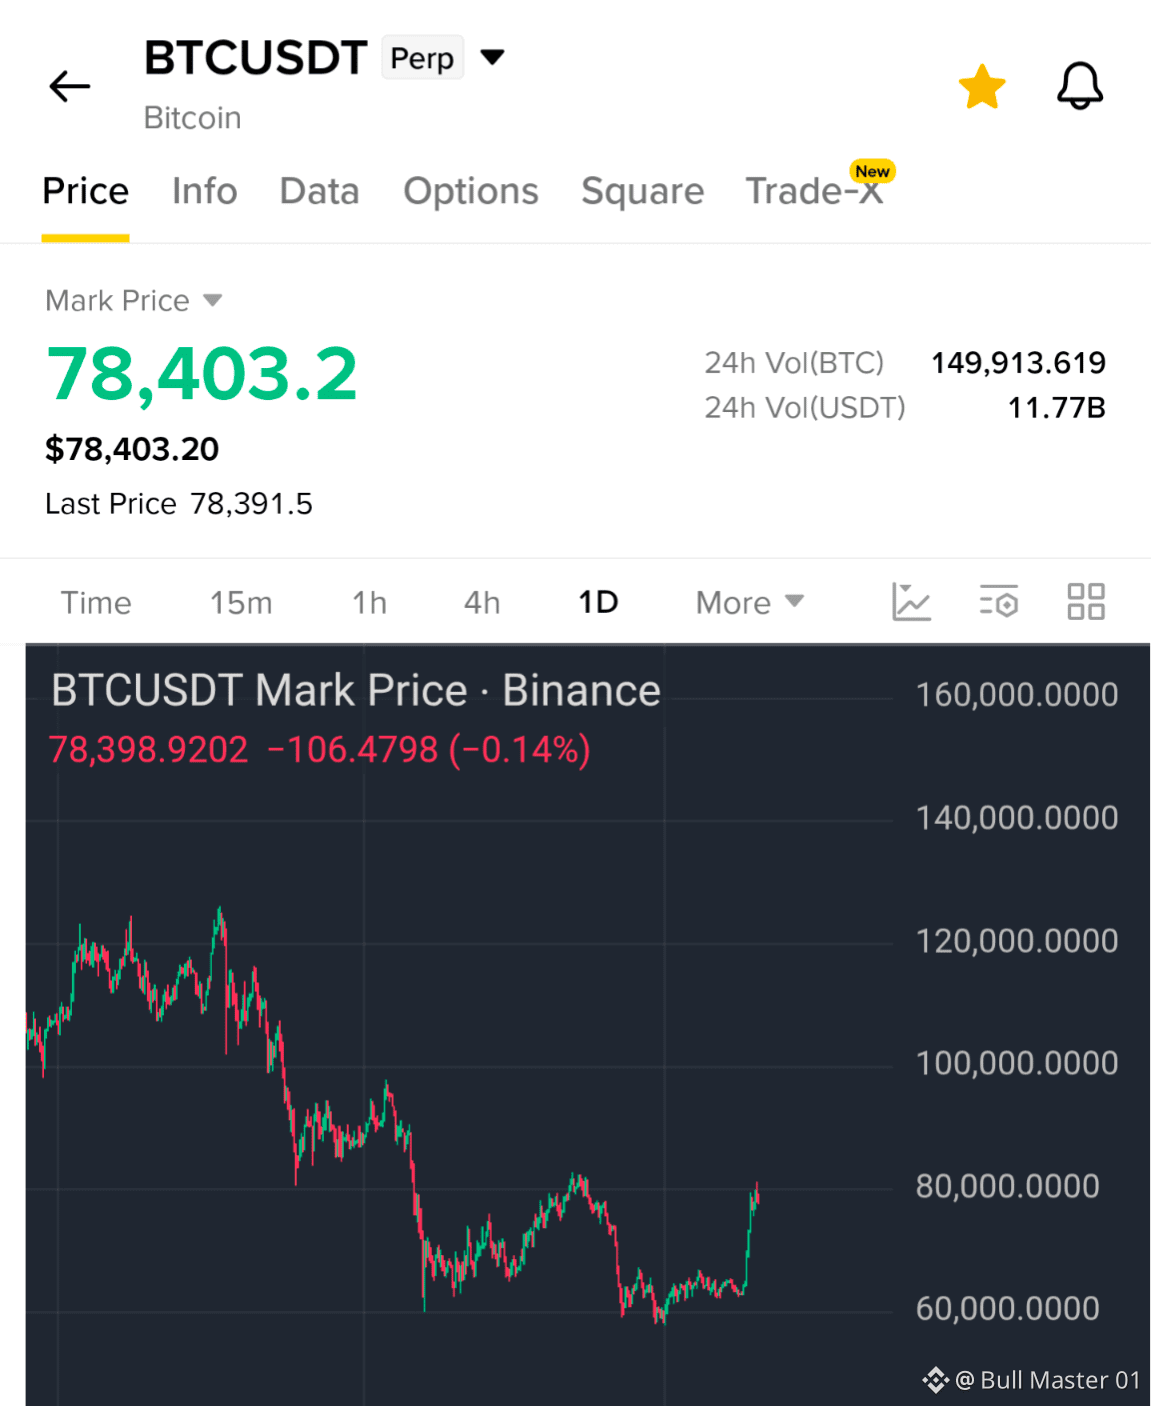This screenshot has height=1406, width=1151.
Task: Open the Data tab
Action: pyautogui.click(x=319, y=191)
